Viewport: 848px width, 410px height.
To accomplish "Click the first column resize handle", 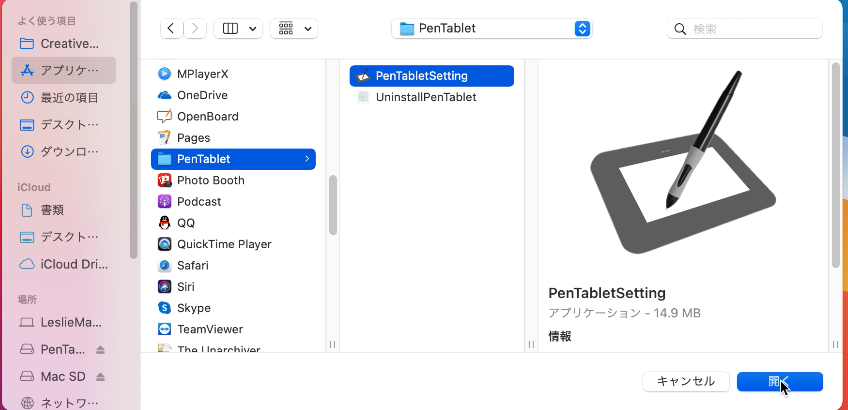I will click(332, 345).
